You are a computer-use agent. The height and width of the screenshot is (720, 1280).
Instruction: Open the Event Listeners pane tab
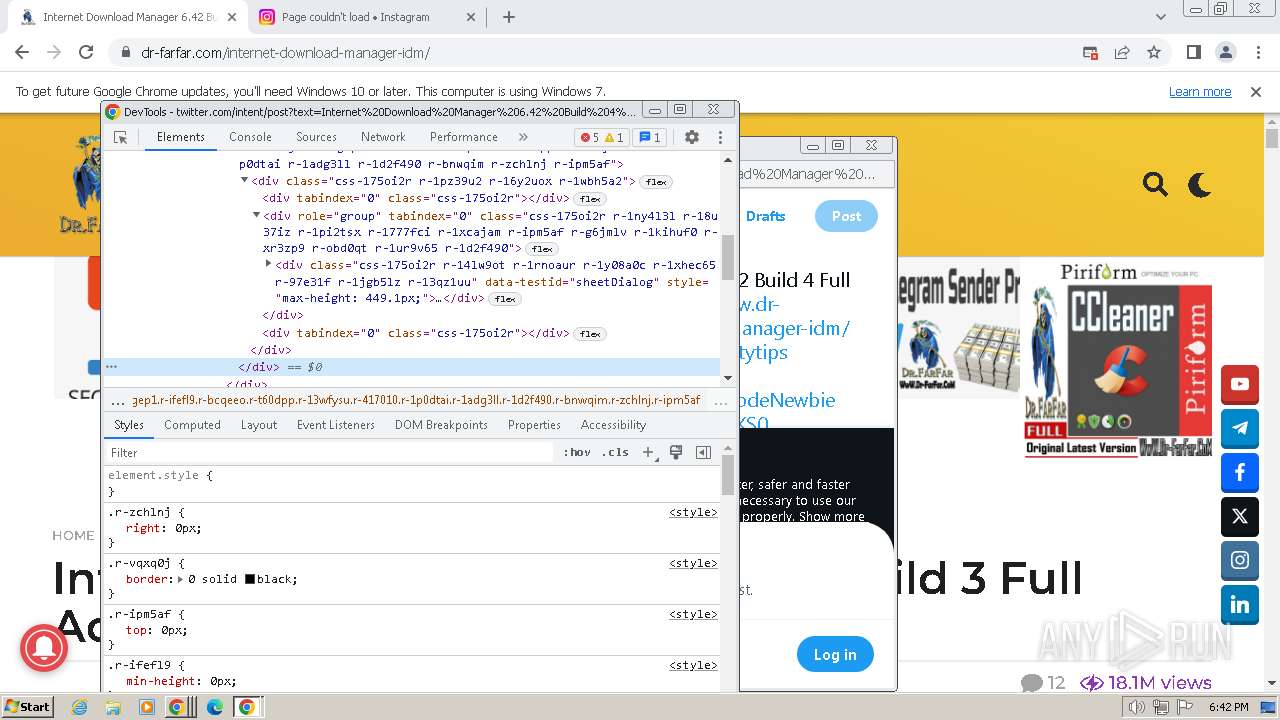tap(336, 425)
